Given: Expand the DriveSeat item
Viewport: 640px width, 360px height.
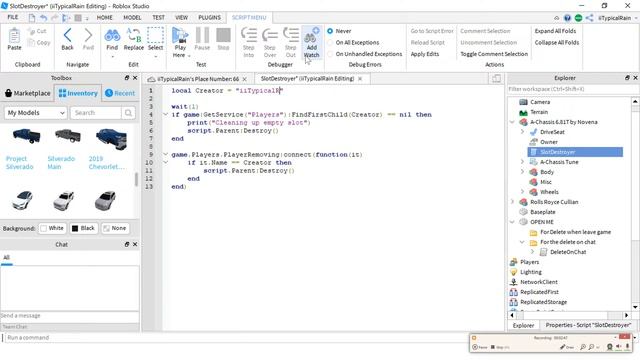Looking at the screenshot, I should (522, 132).
